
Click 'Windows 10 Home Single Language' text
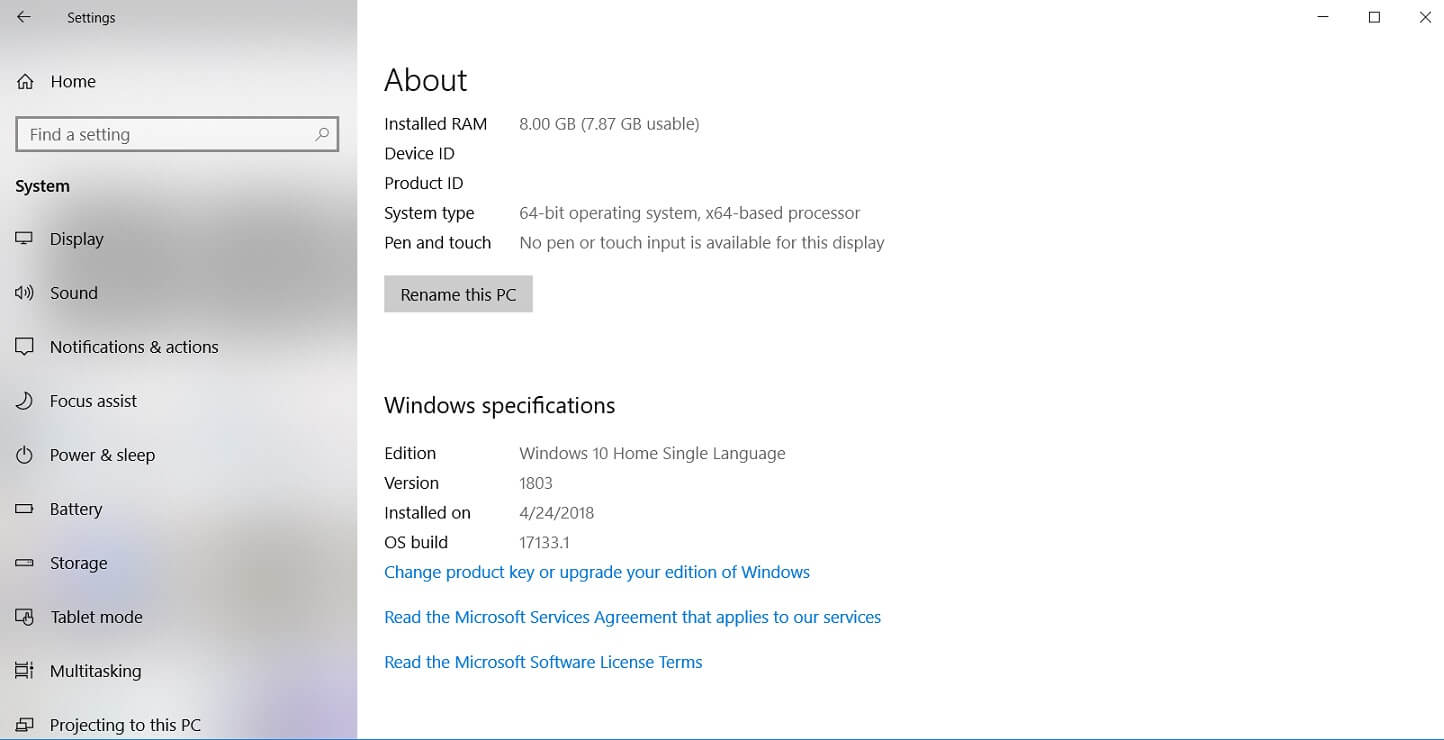pos(652,453)
